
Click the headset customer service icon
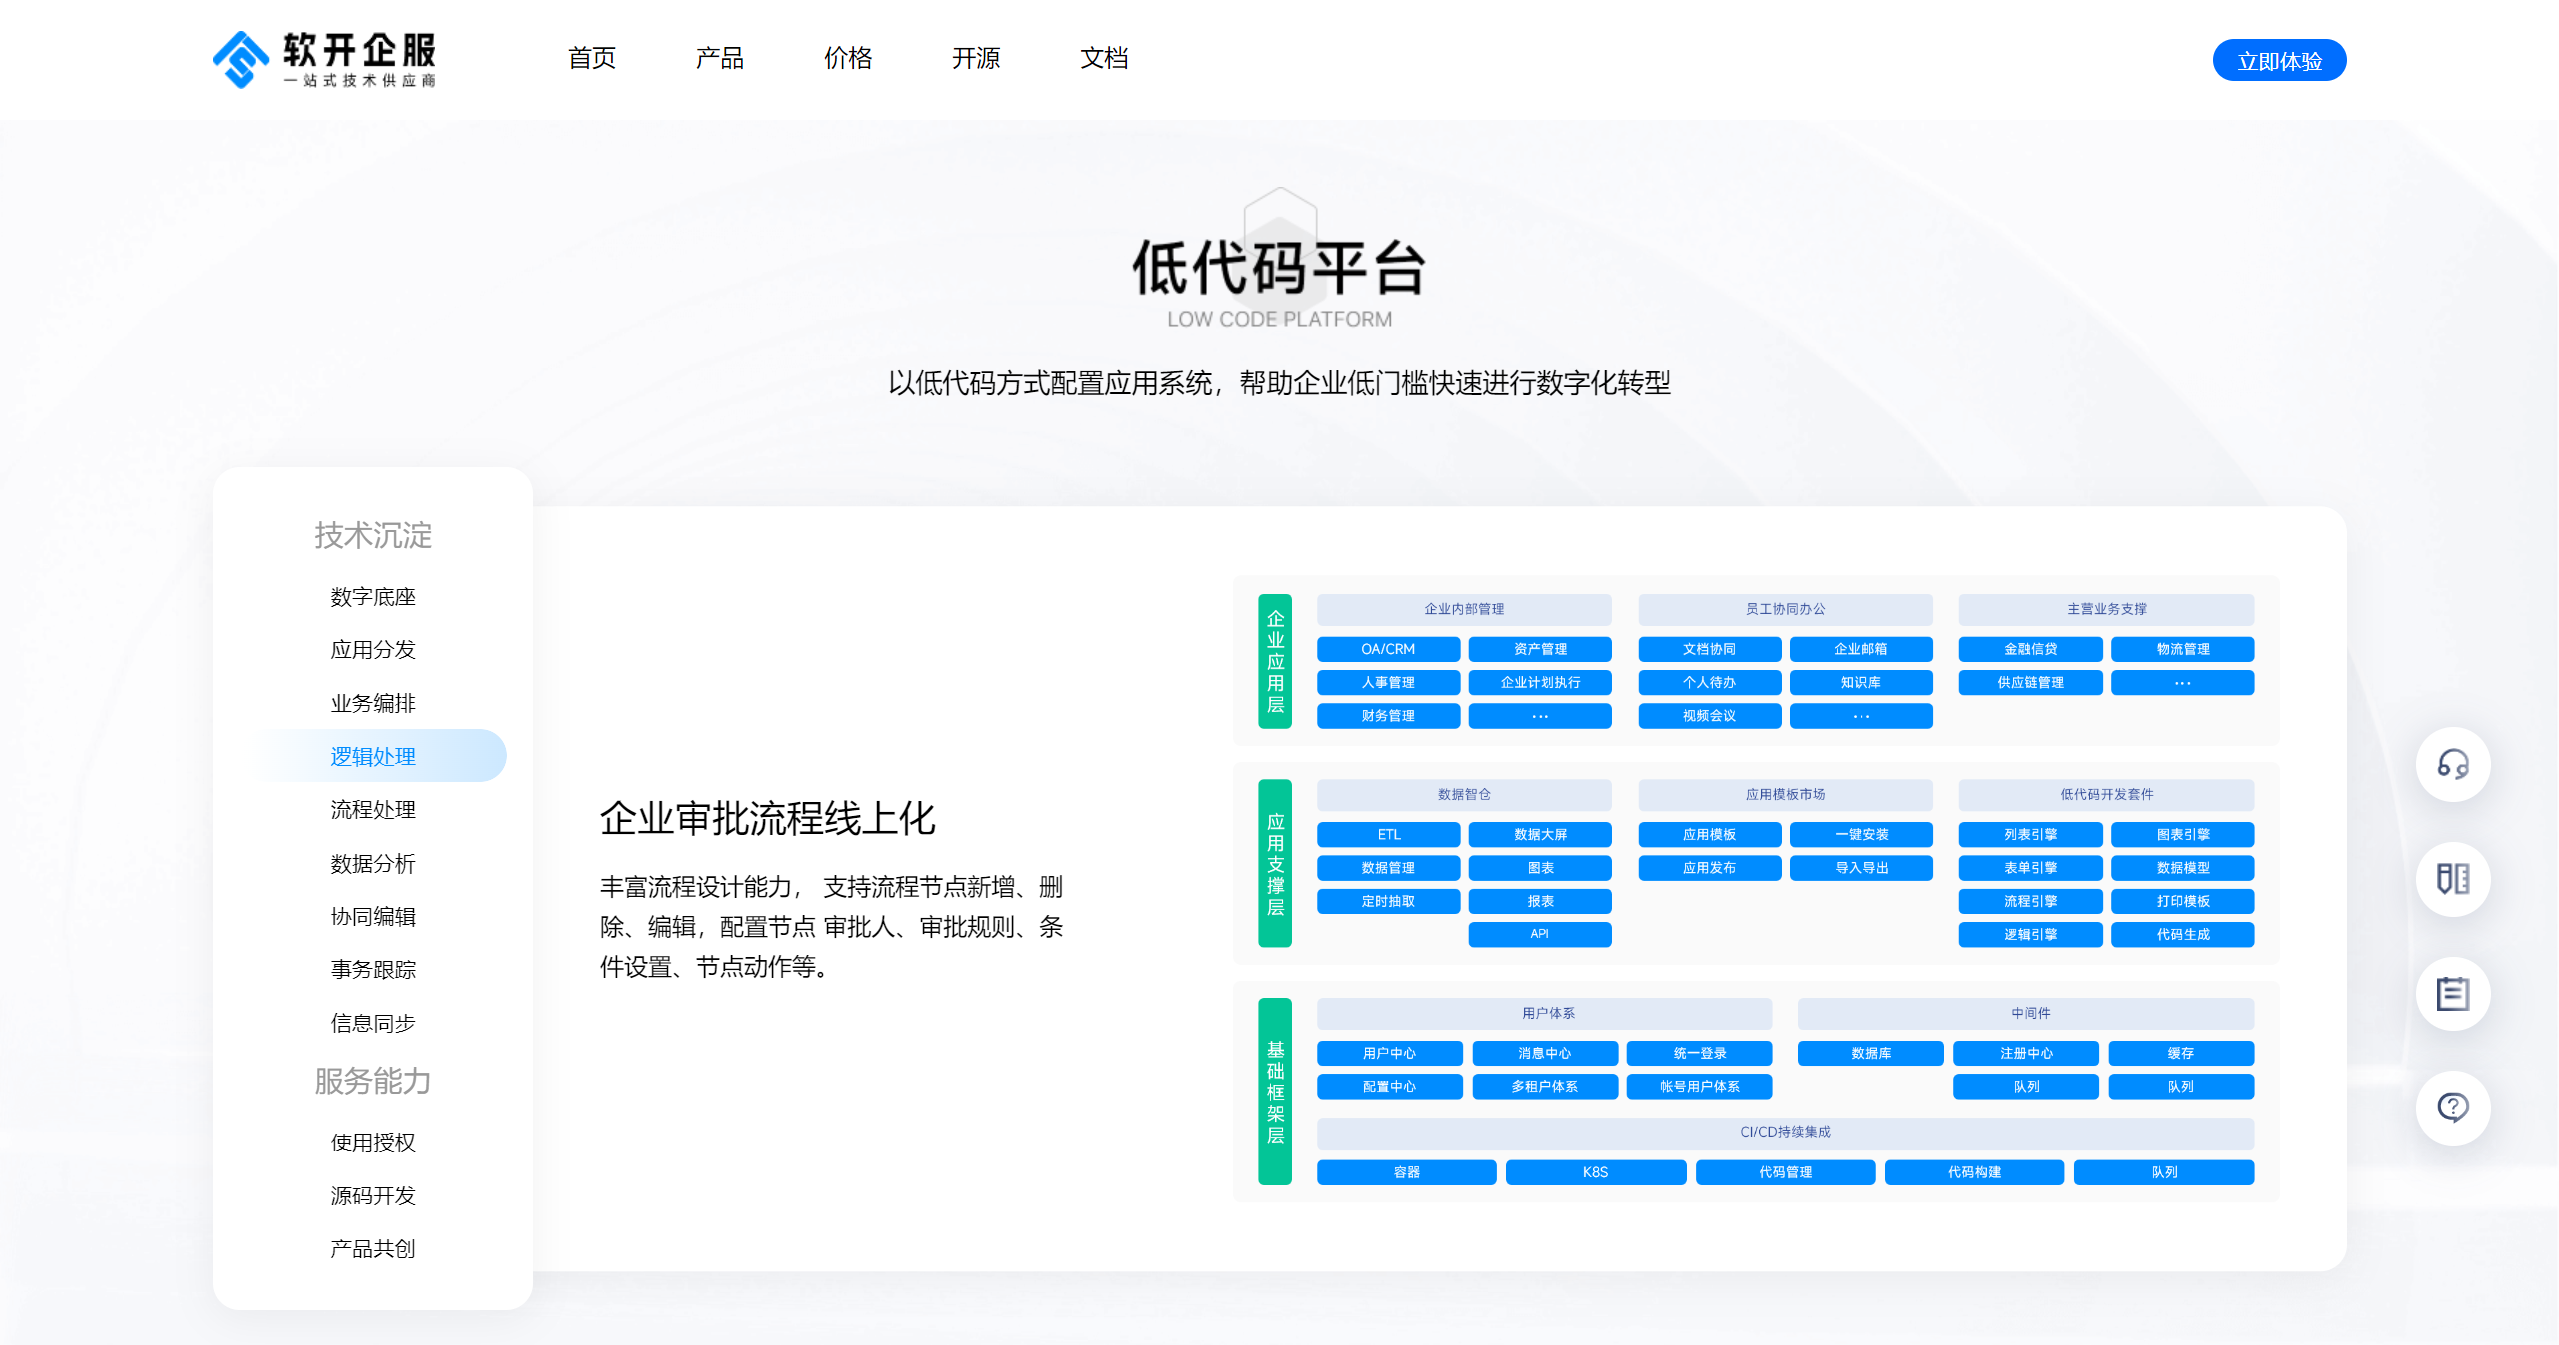pos(2451,765)
